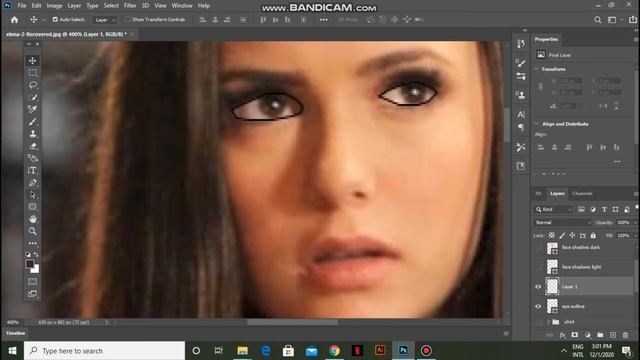
Task: Click the add layer style fx icon
Action: [x=562, y=335]
